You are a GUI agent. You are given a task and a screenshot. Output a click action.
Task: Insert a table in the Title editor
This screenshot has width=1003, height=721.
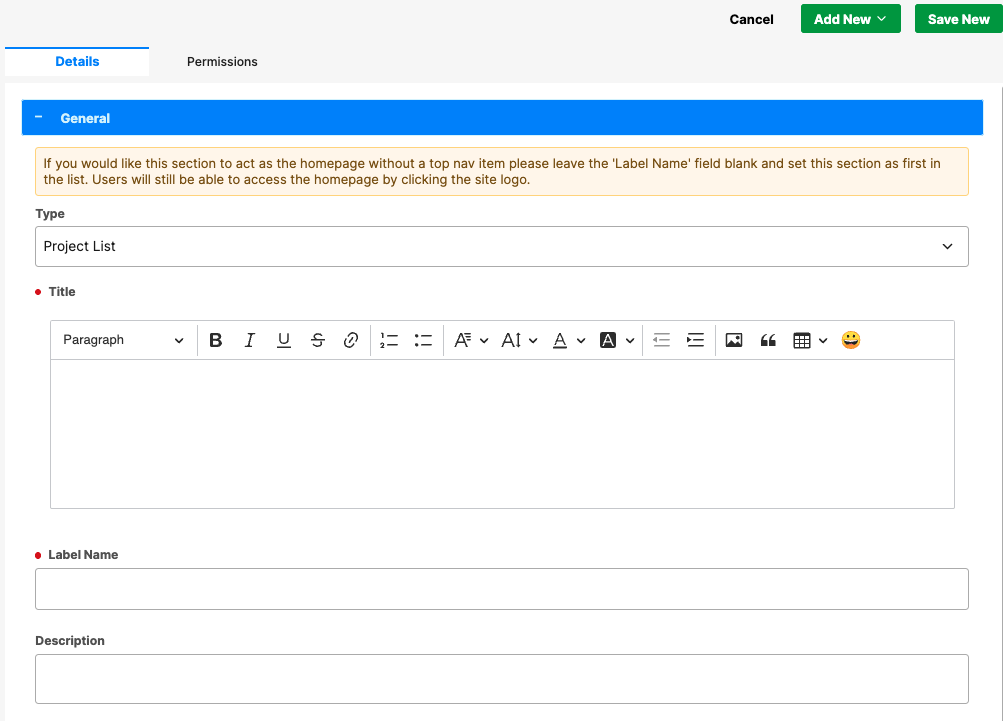pos(802,340)
